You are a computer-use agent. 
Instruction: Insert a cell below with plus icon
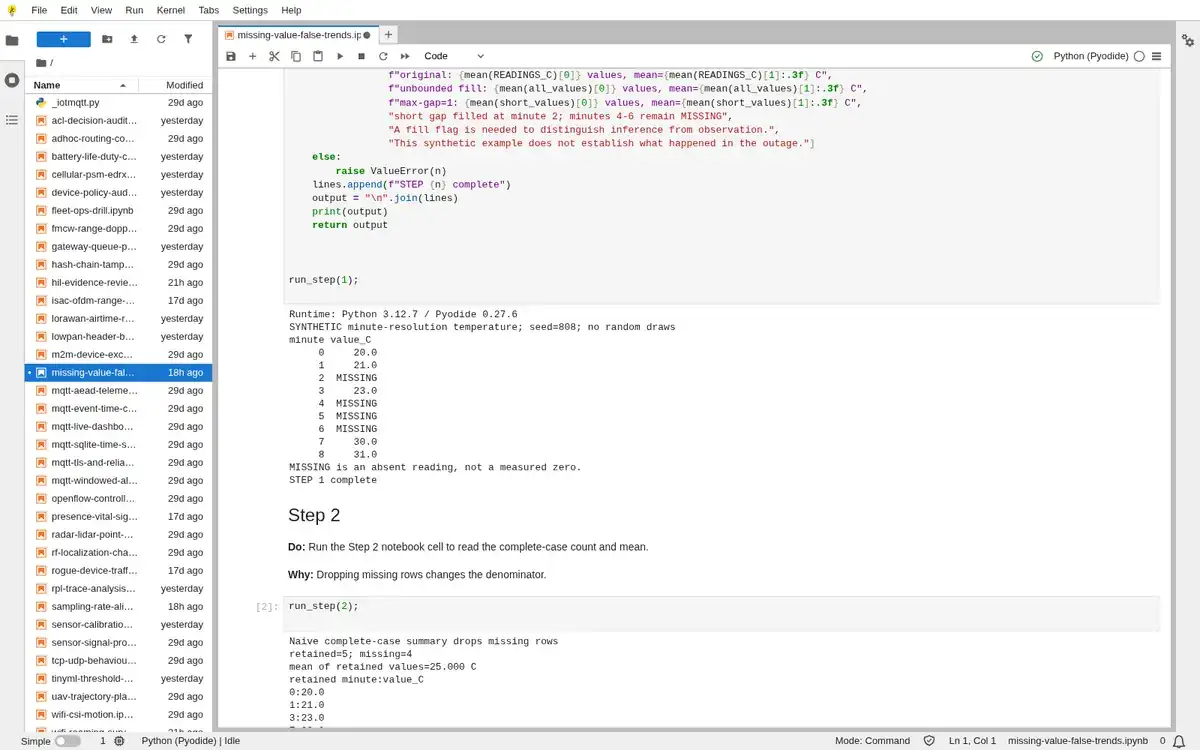[253, 56]
